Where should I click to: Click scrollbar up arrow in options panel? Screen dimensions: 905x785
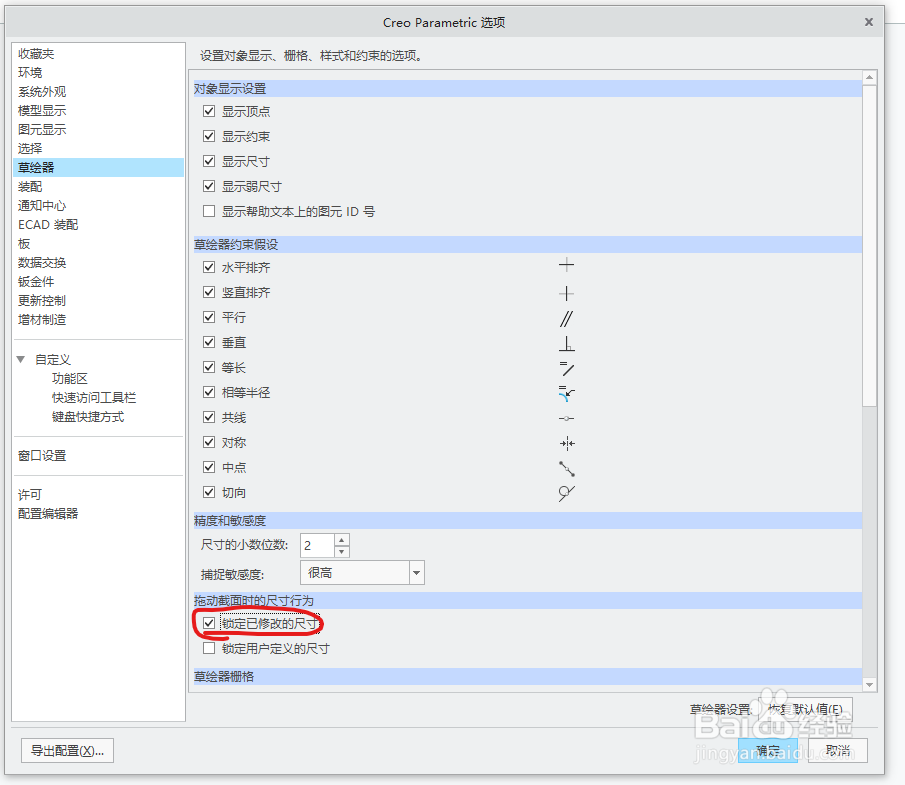869,77
